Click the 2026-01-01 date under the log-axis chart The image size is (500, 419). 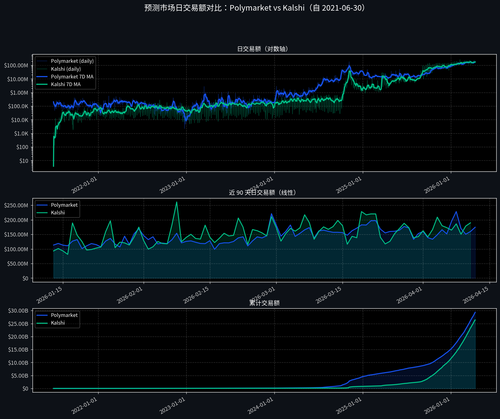coord(437,185)
